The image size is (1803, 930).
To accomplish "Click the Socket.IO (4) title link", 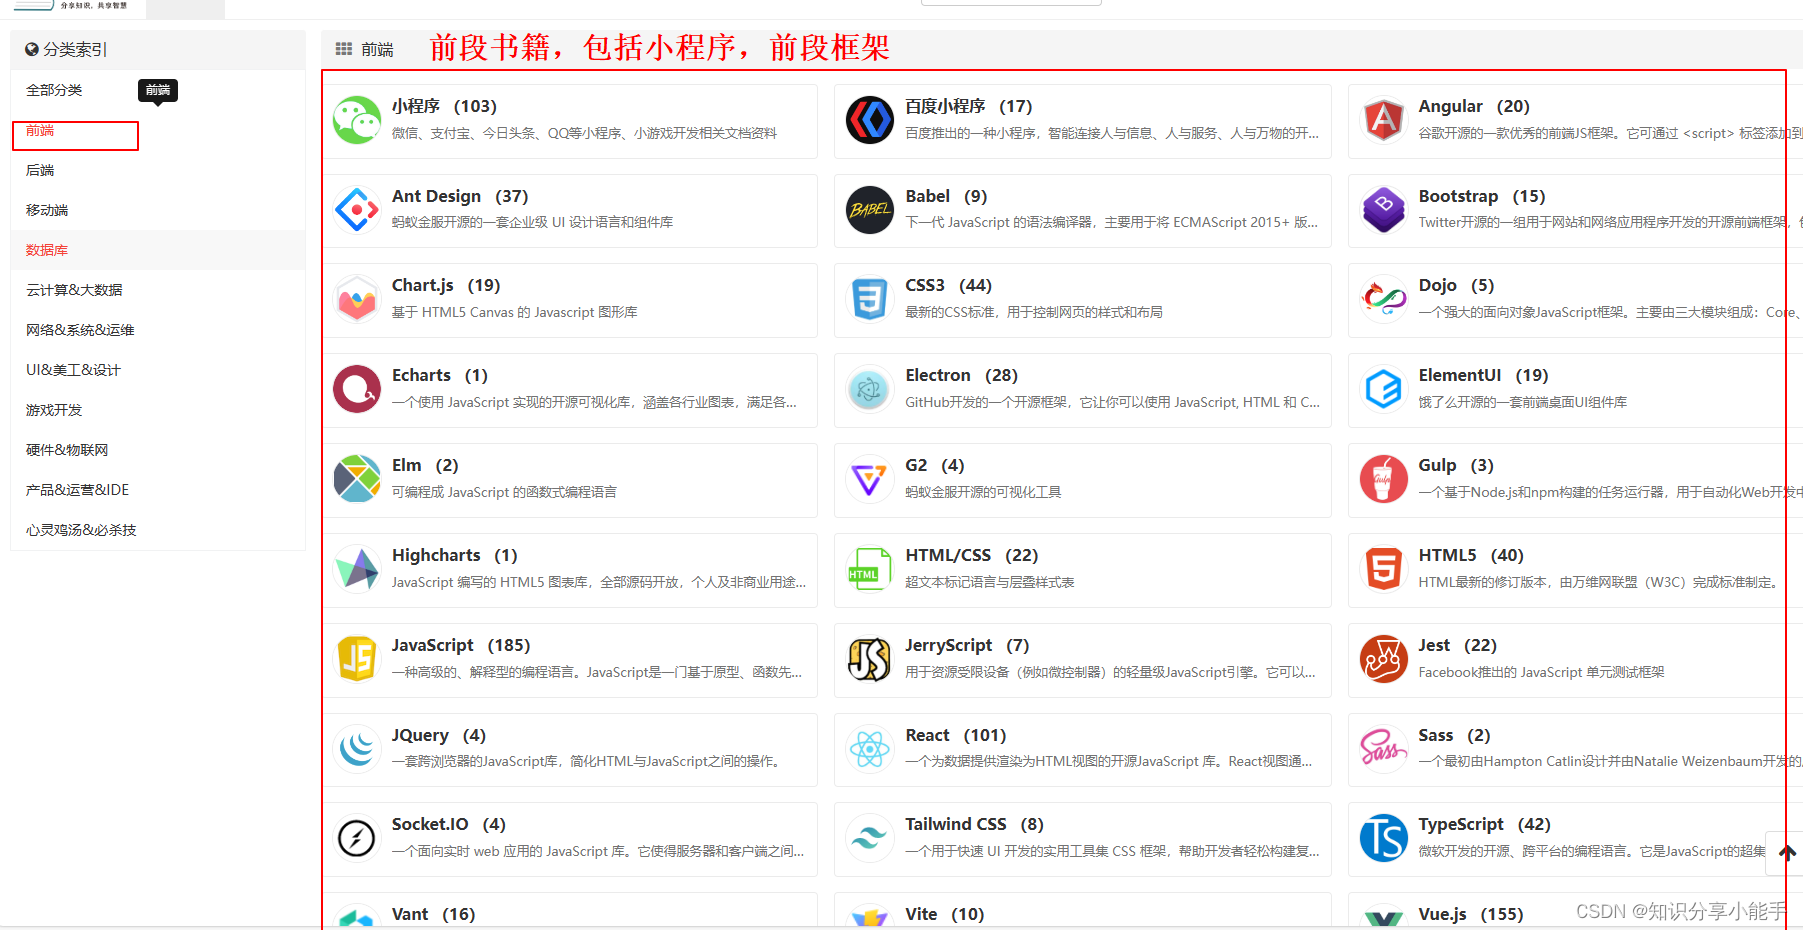I will (448, 824).
